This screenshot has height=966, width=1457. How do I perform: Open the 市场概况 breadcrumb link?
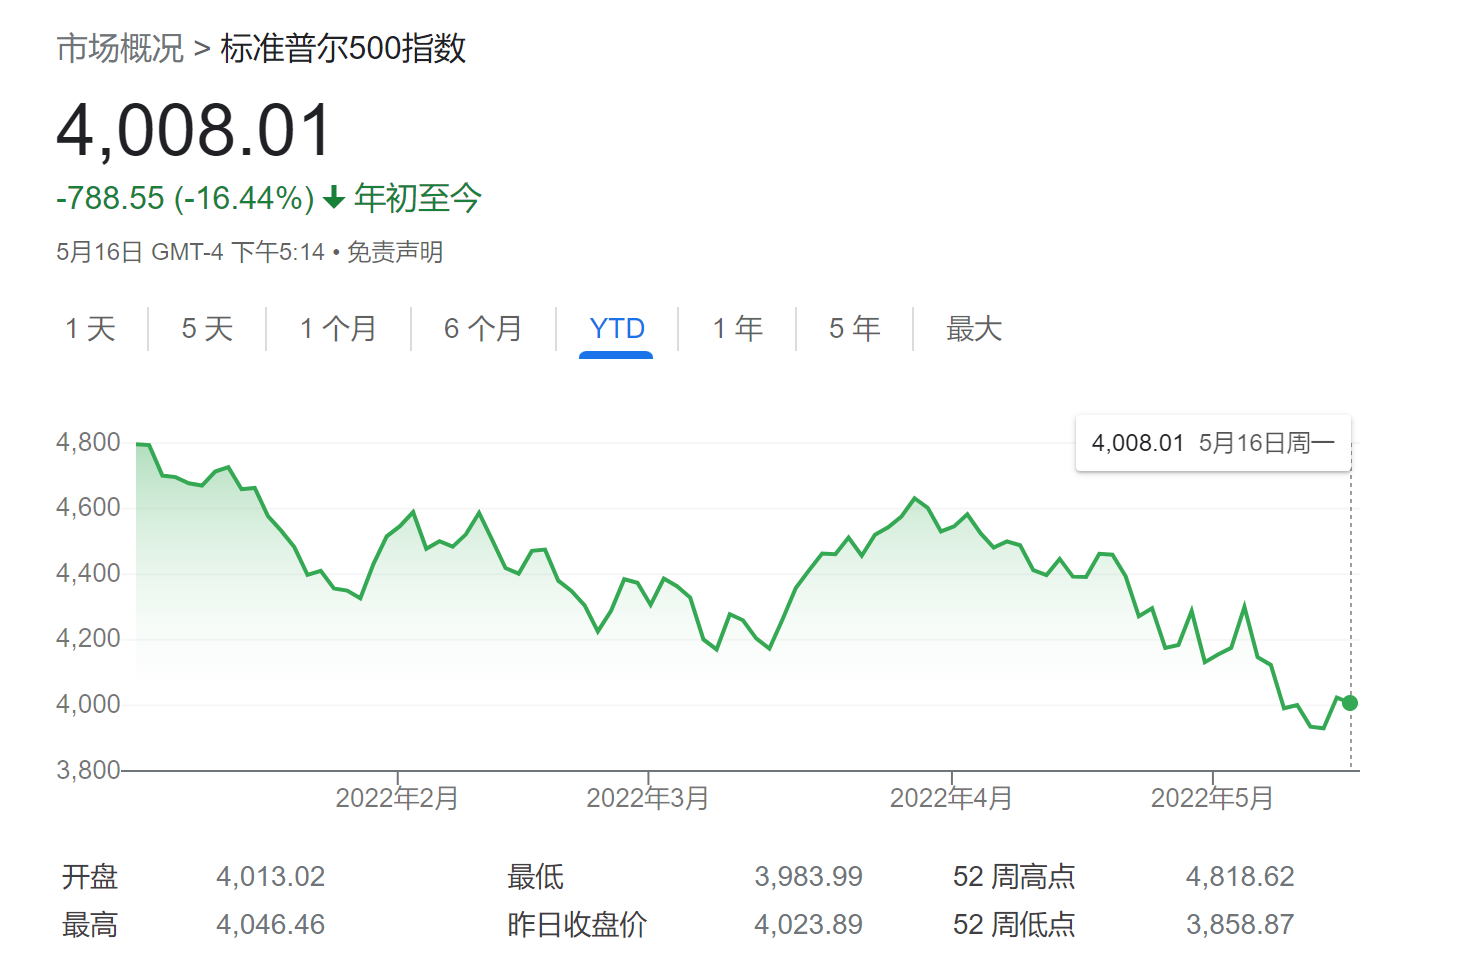pyautogui.click(x=120, y=48)
